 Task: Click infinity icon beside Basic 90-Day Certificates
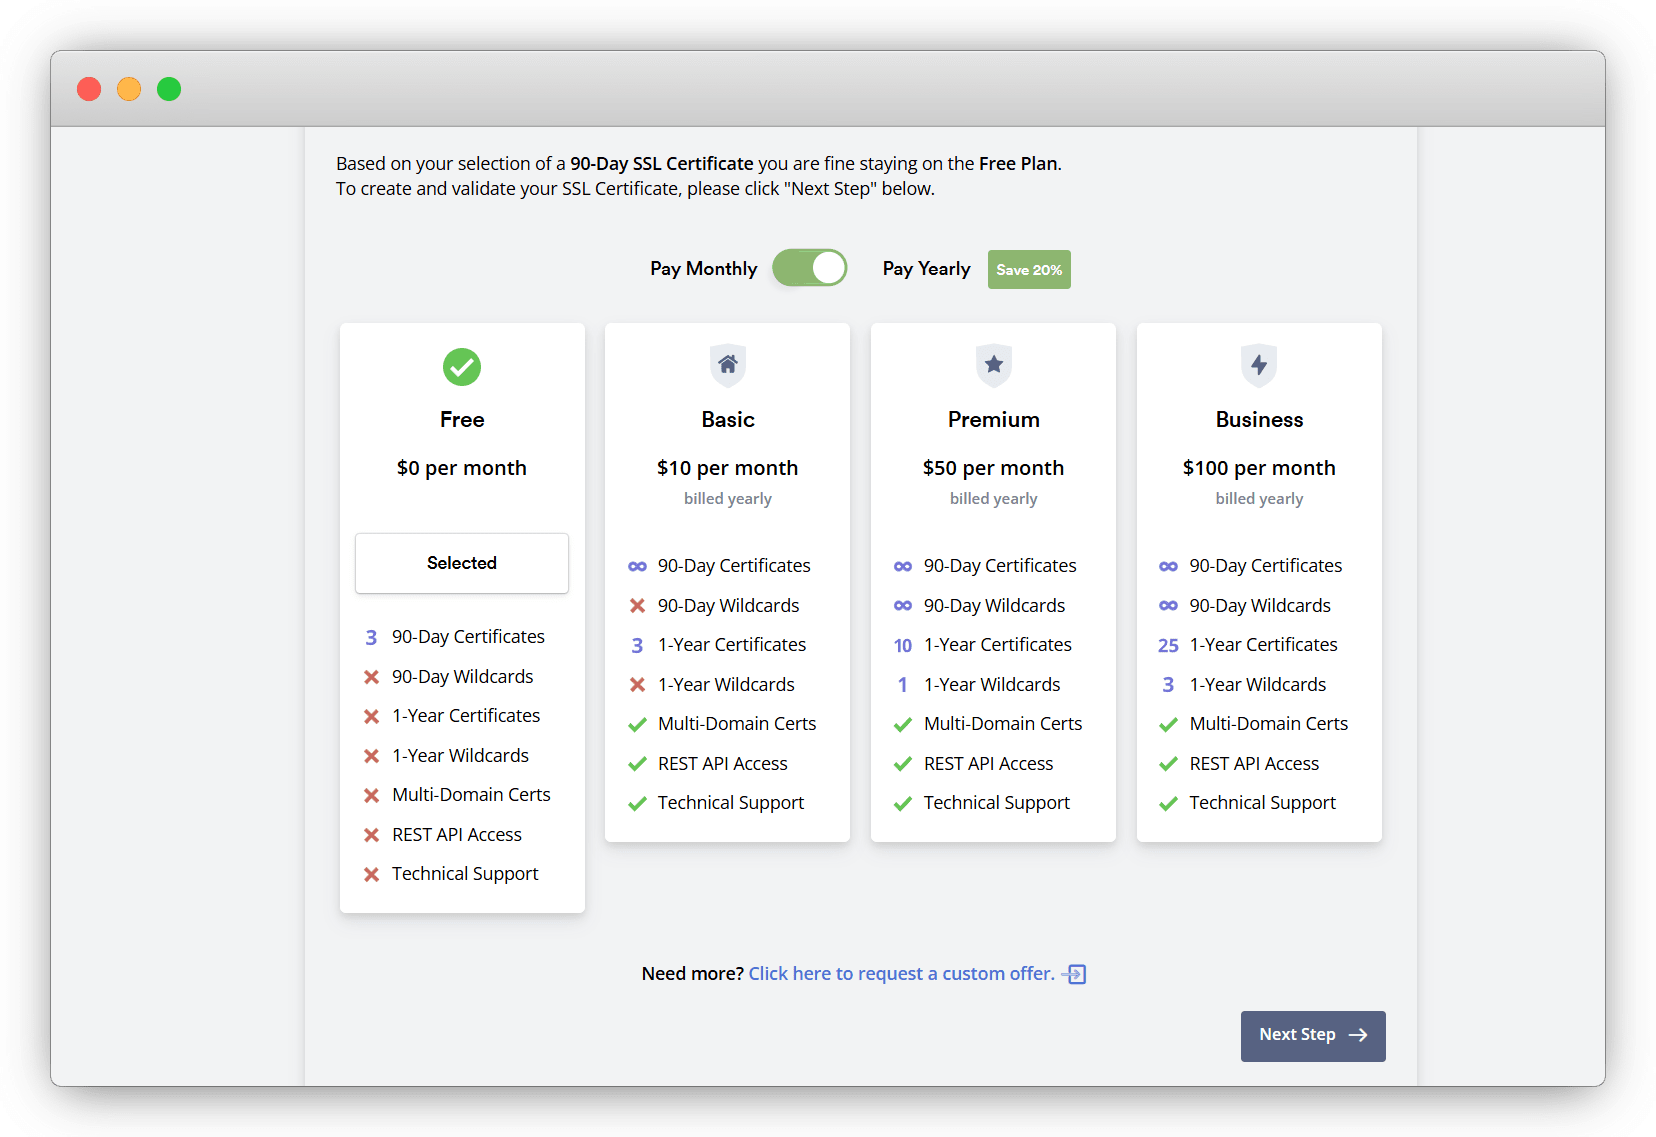click(x=637, y=566)
